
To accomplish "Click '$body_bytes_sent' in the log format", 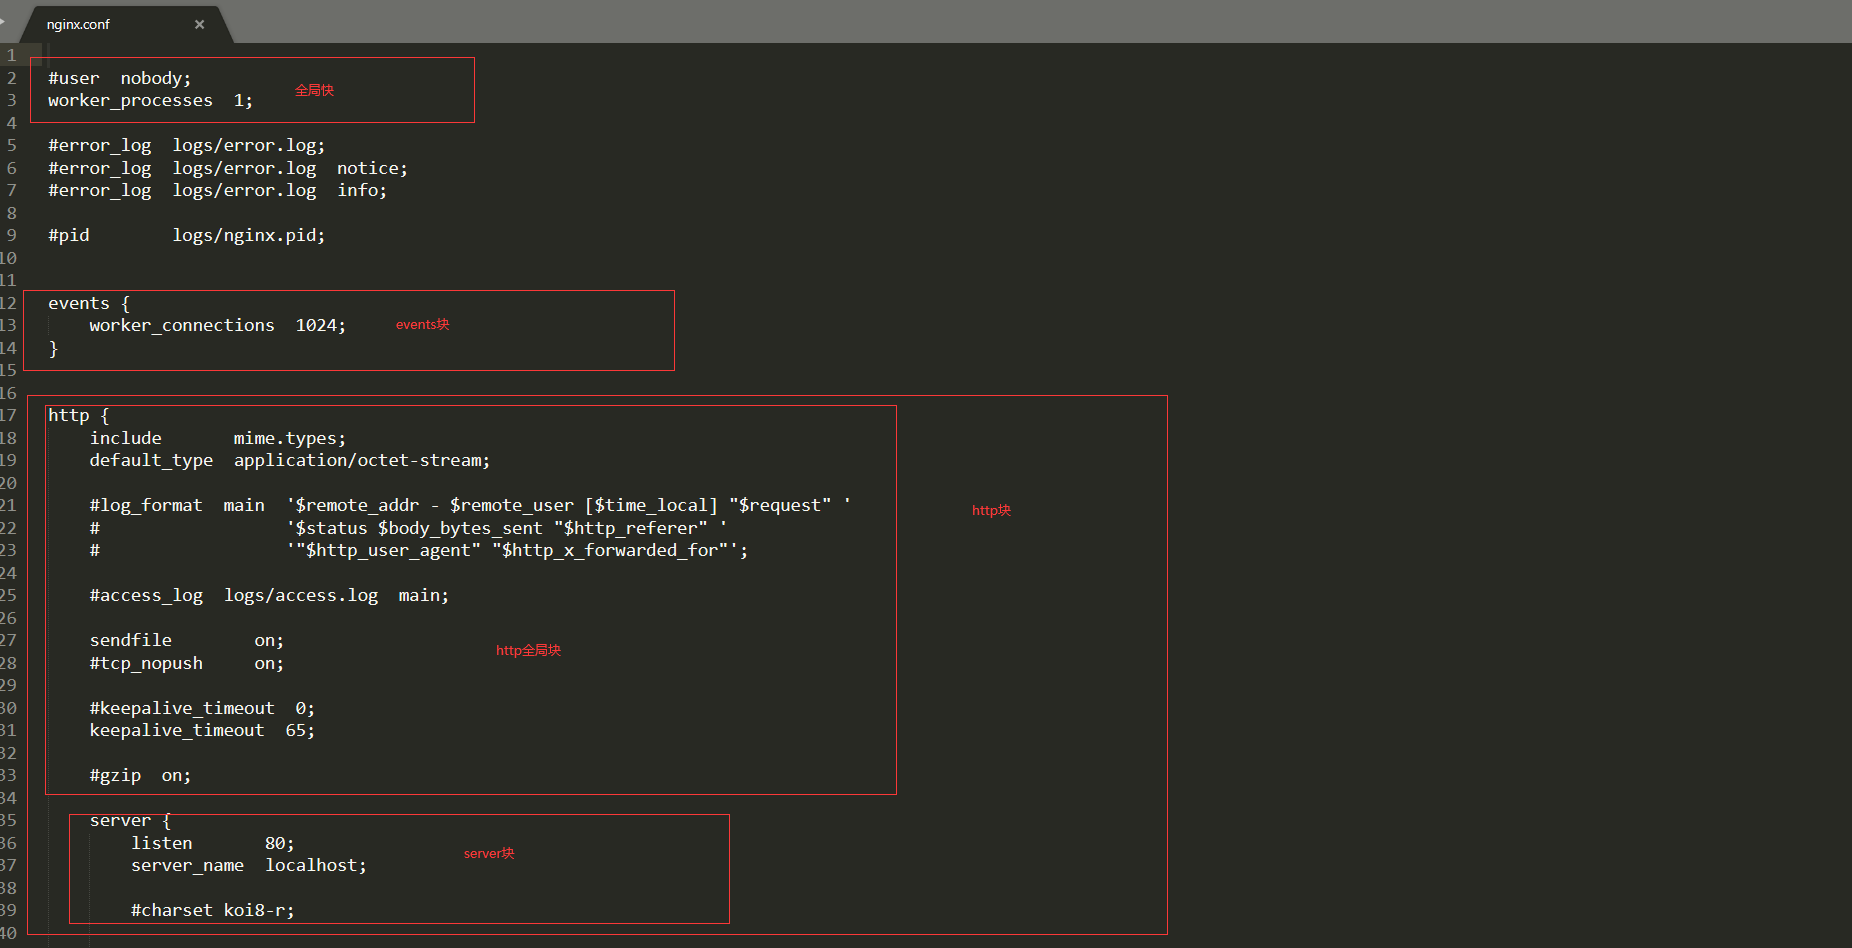I will point(460,528).
